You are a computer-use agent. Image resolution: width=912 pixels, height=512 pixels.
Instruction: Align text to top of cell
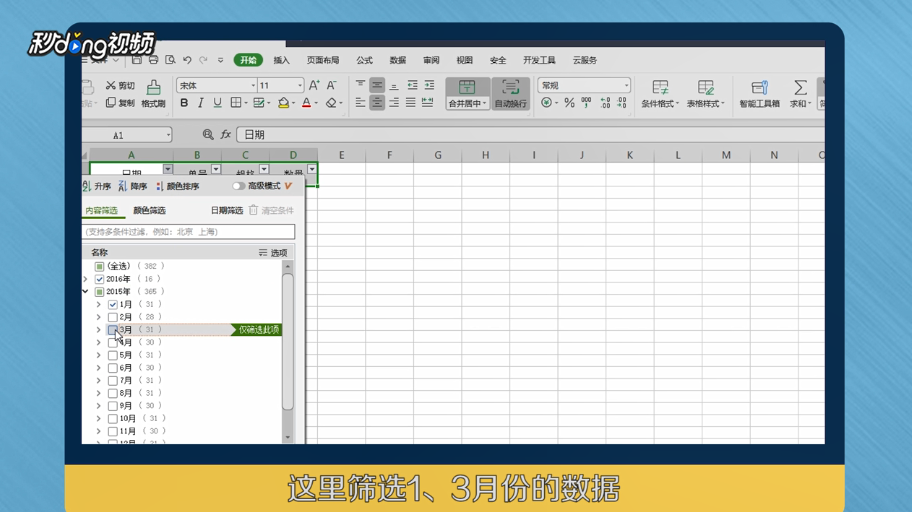(x=361, y=86)
